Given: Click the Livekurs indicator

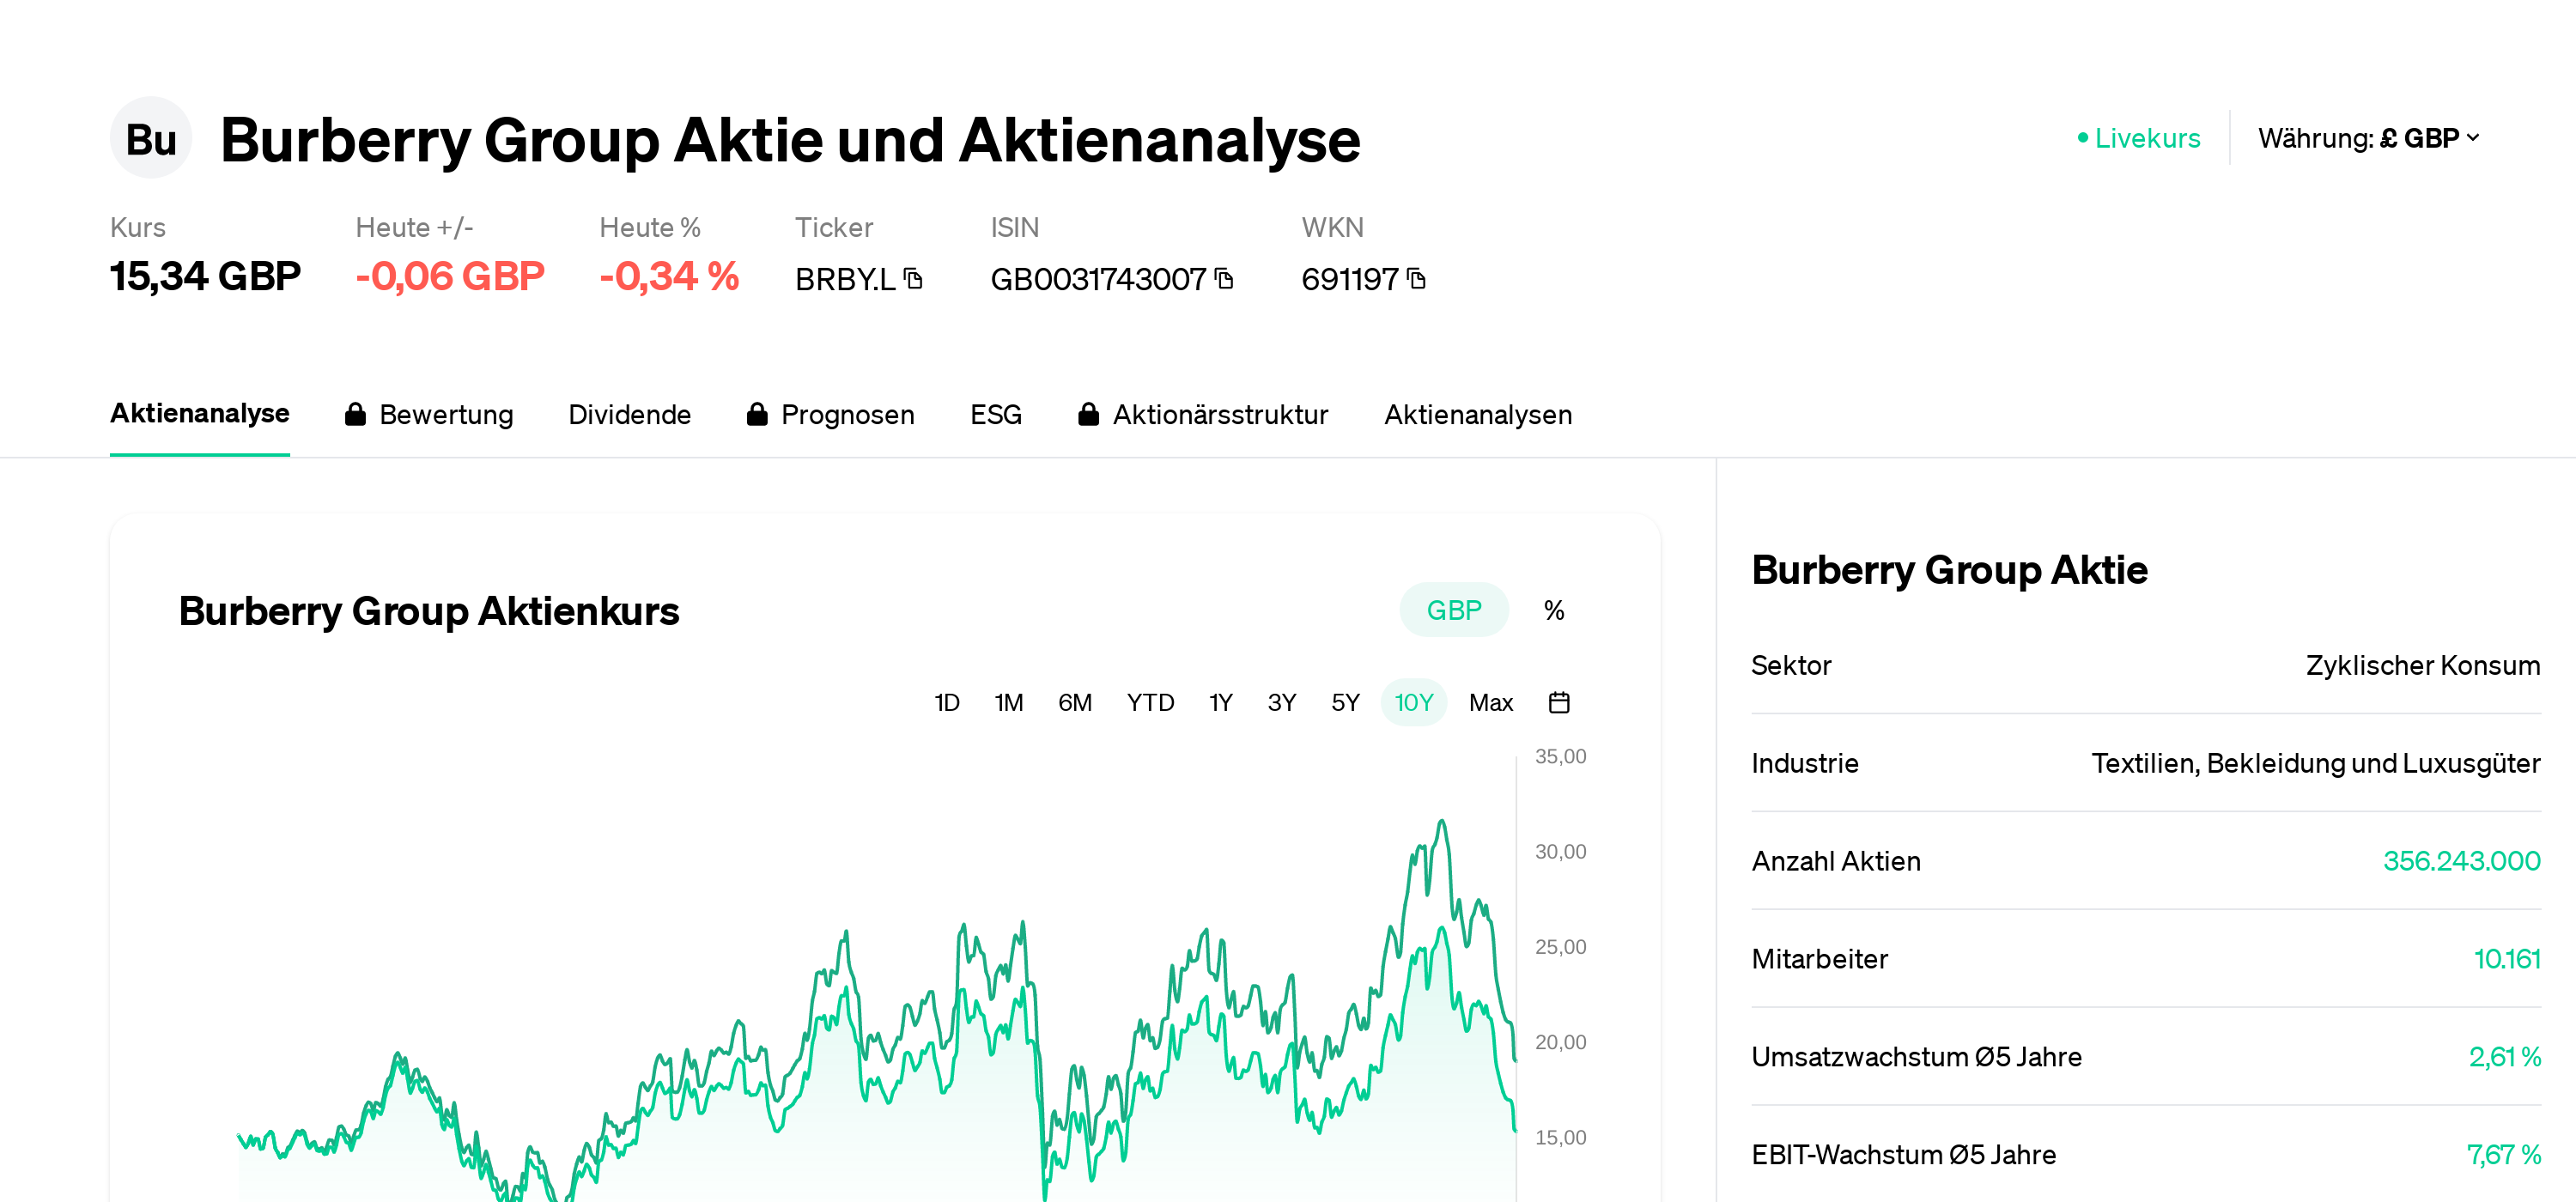Looking at the screenshot, I should point(2139,138).
